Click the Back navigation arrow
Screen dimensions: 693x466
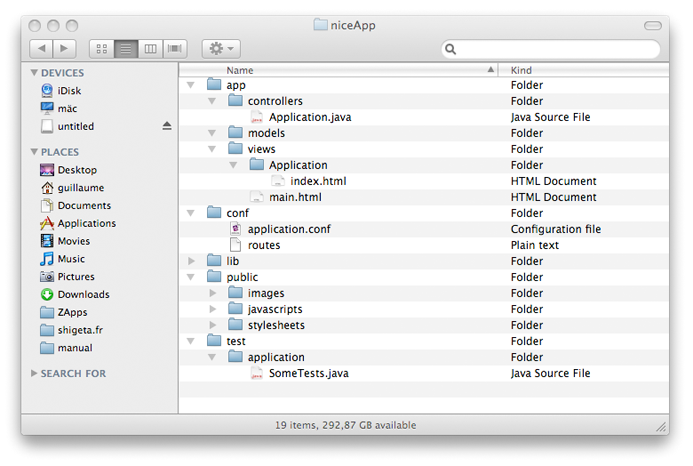point(42,48)
